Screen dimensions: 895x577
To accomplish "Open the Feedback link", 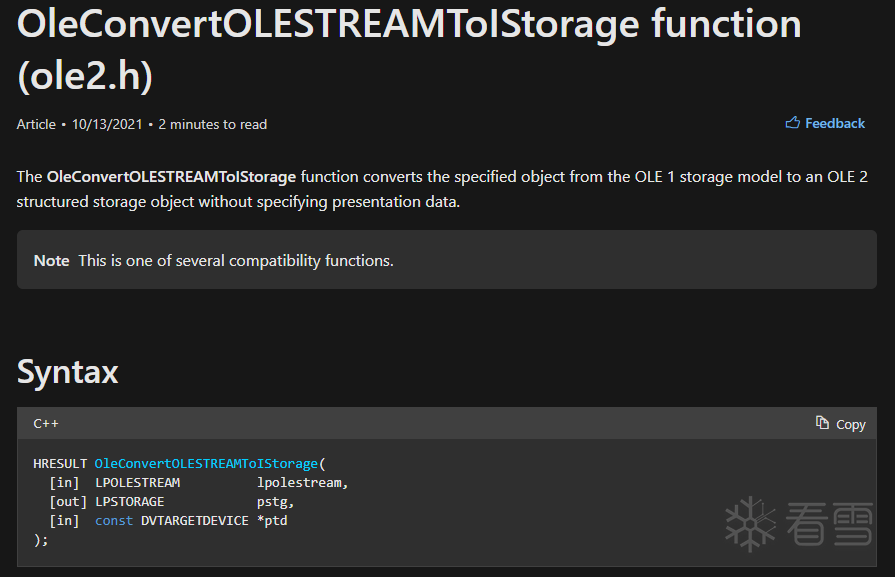I will 834,123.
